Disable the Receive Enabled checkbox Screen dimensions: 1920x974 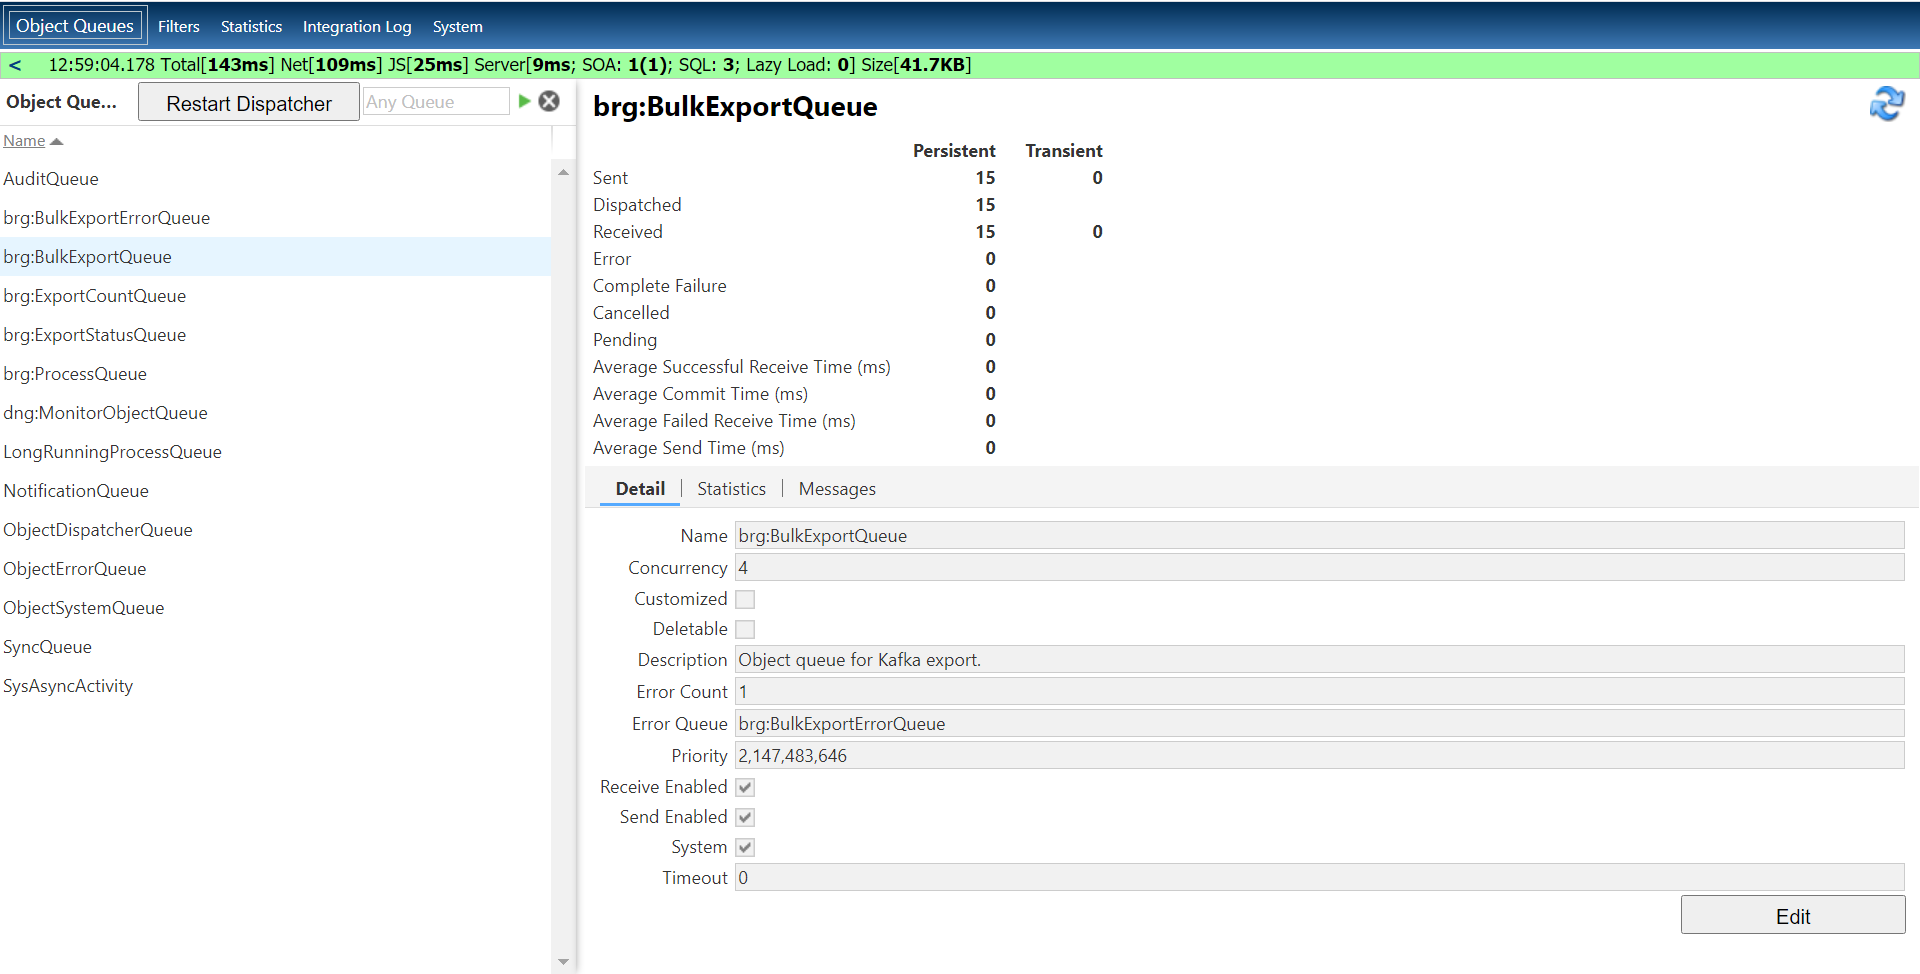744,786
